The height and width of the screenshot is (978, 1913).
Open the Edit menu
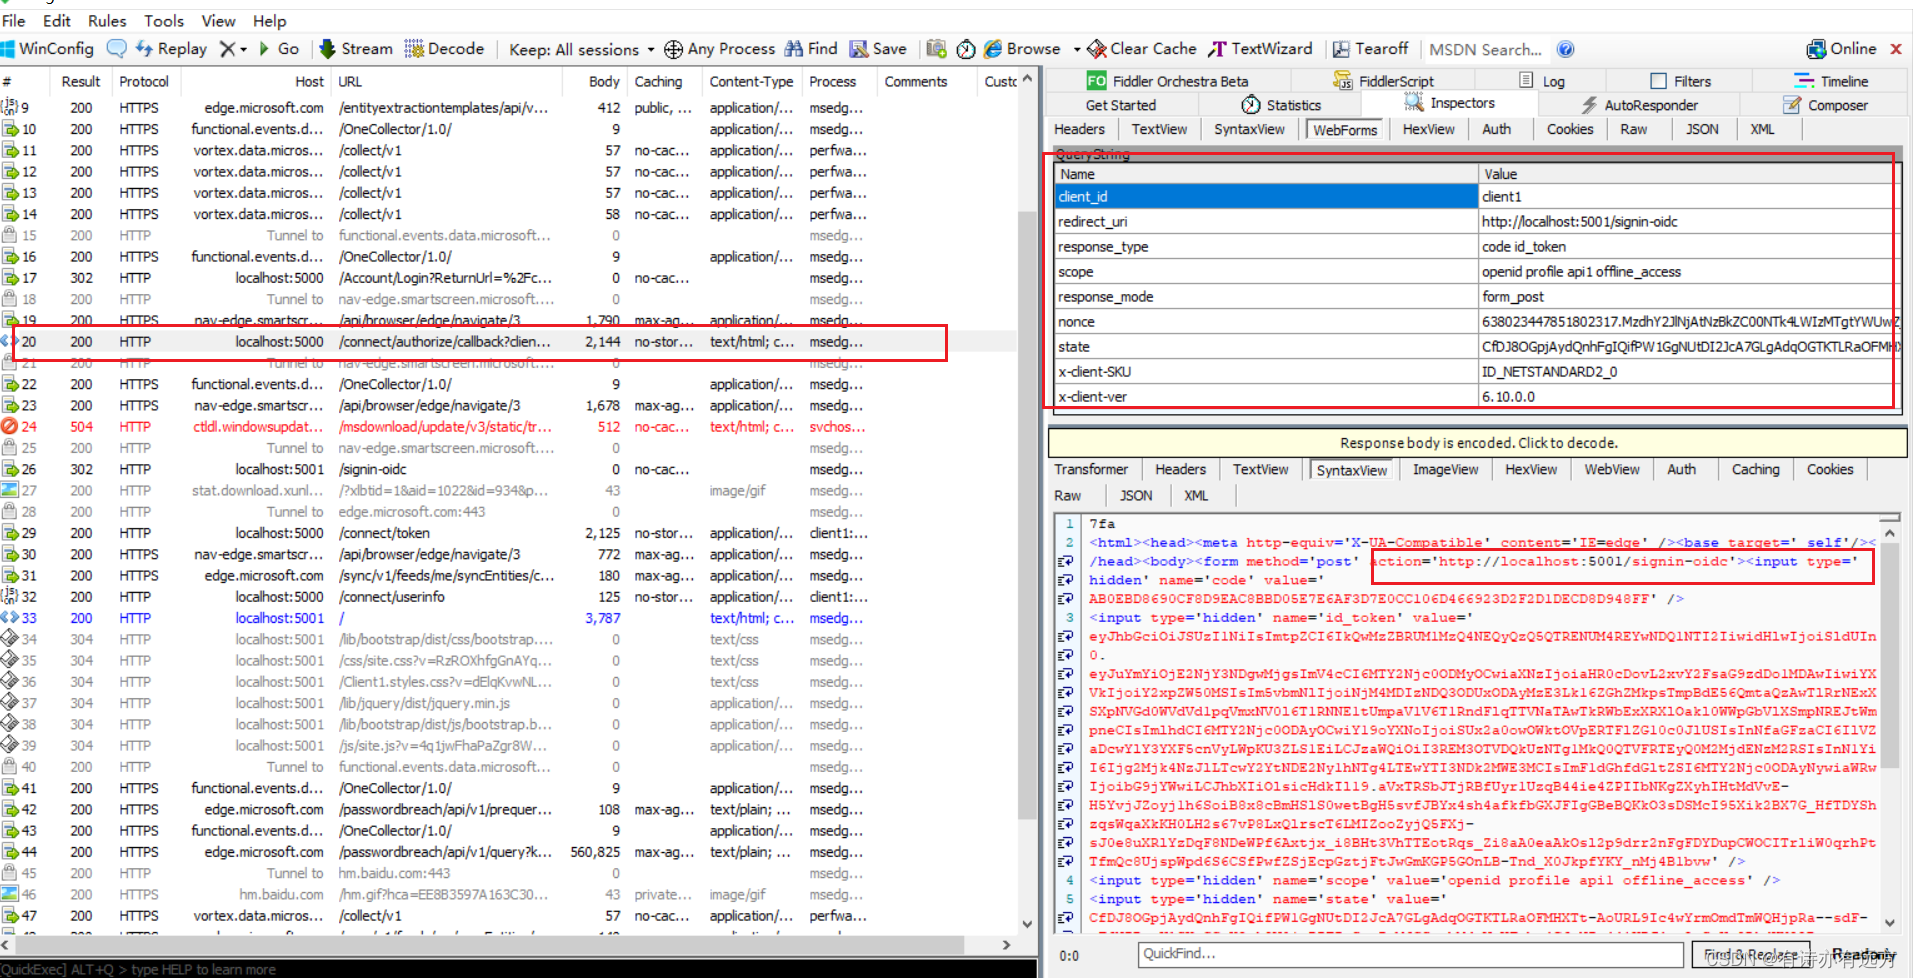coord(57,20)
